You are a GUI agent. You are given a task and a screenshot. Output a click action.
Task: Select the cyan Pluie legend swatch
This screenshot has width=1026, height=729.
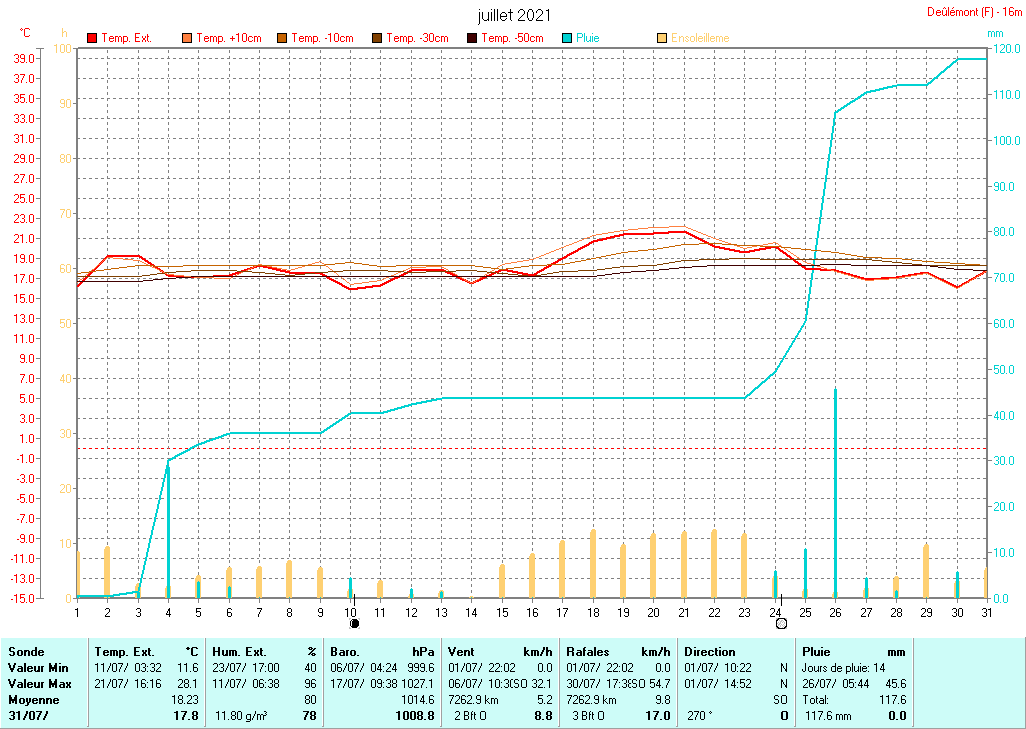568,38
